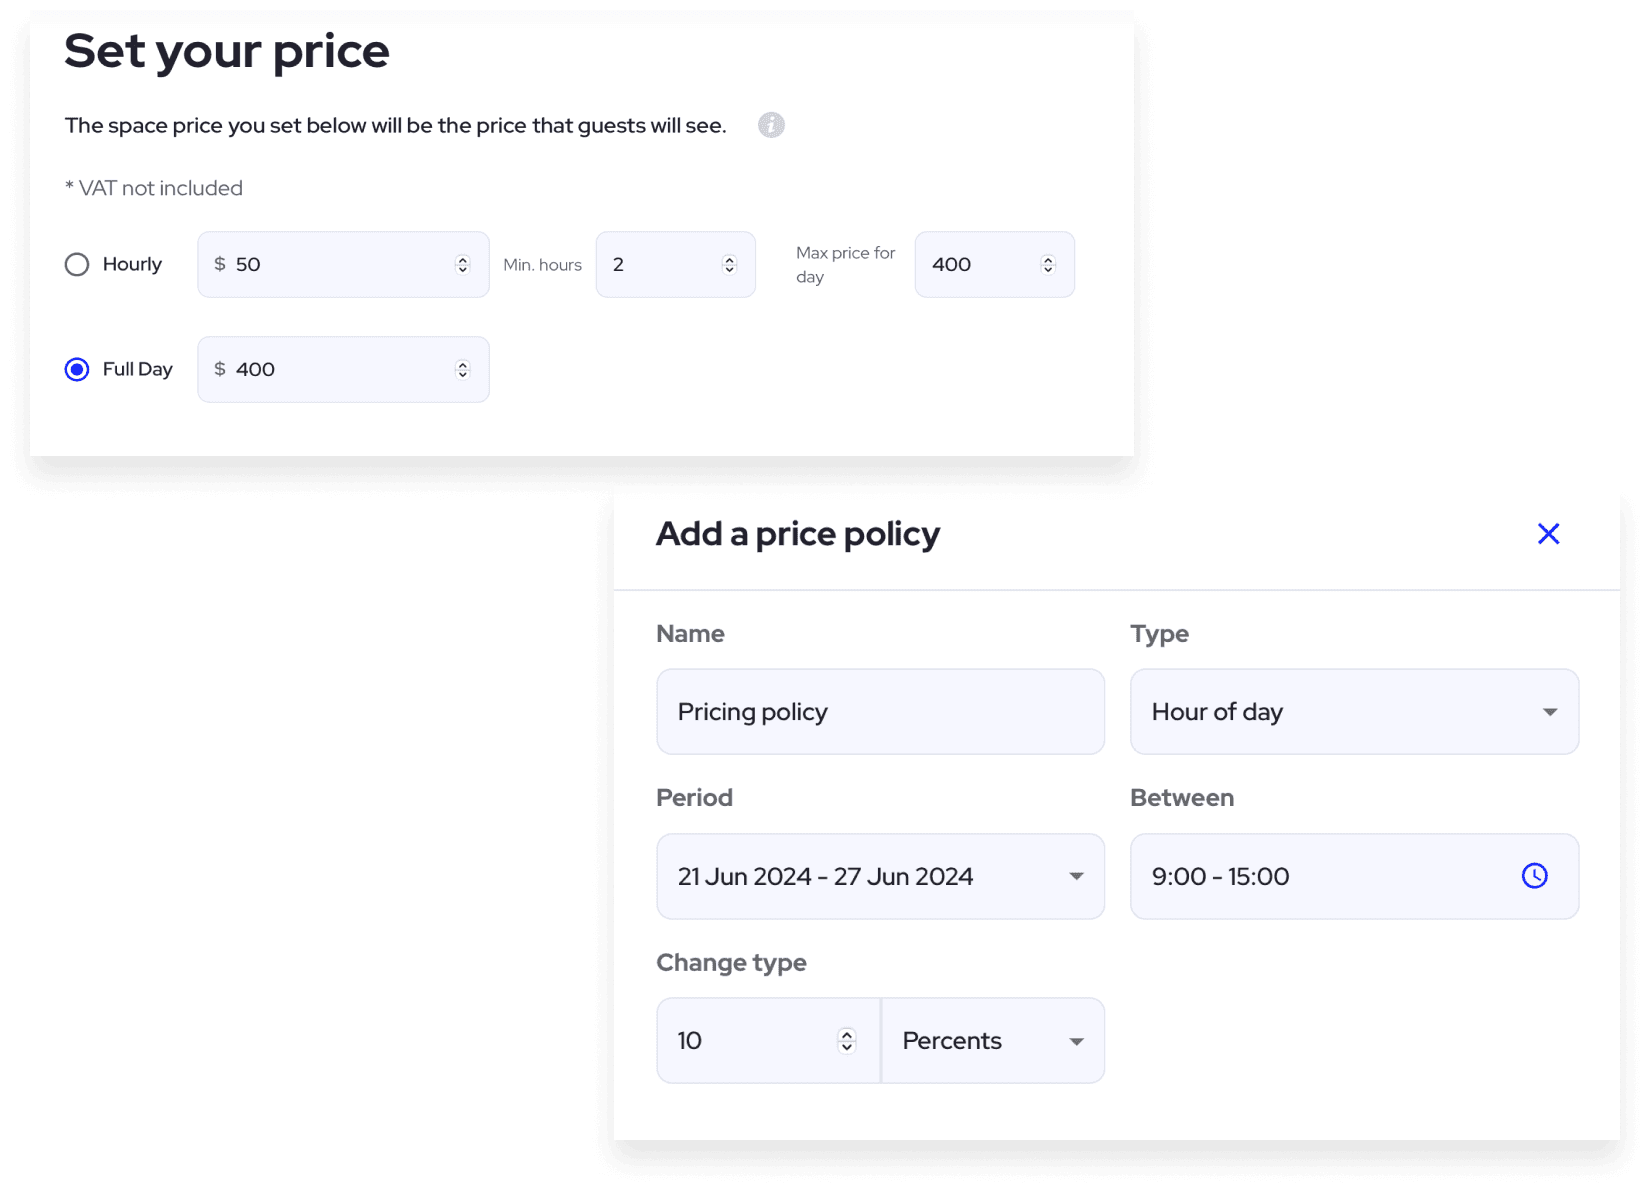This screenshot has height=1190, width=1650.
Task: Open the Type dropdown showing Hour of day
Action: pyautogui.click(x=1354, y=712)
